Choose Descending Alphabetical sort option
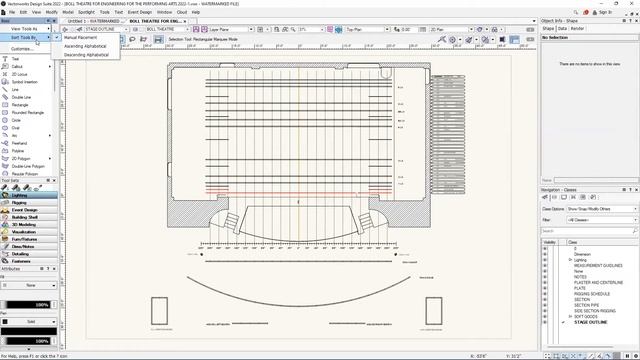Image resolution: width=640 pixels, height=360 pixels. (x=86, y=55)
